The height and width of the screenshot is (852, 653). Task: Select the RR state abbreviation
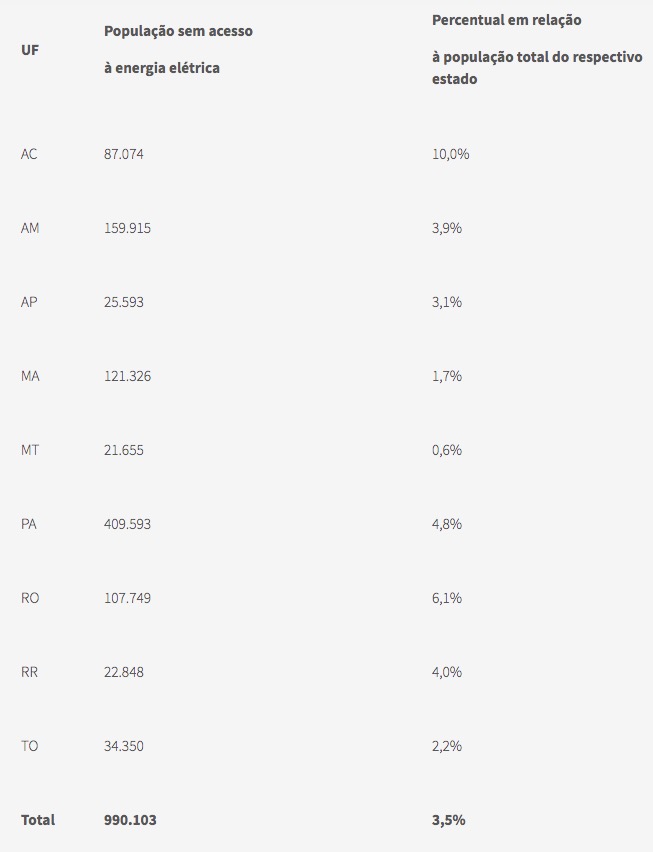[29, 672]
